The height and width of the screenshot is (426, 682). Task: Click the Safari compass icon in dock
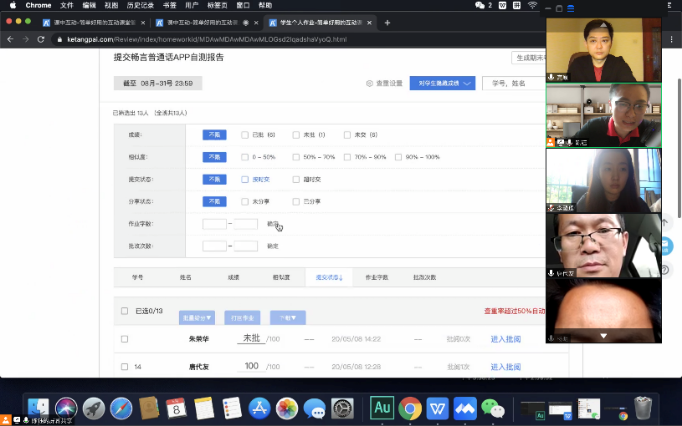tap(121, 408)
